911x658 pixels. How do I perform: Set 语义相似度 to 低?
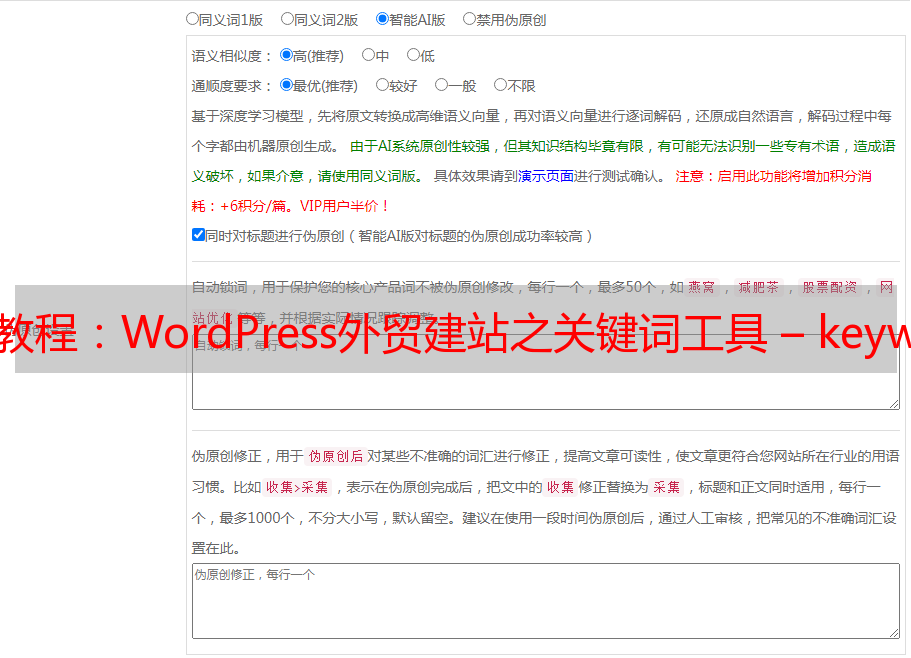(x=413, y=55)
